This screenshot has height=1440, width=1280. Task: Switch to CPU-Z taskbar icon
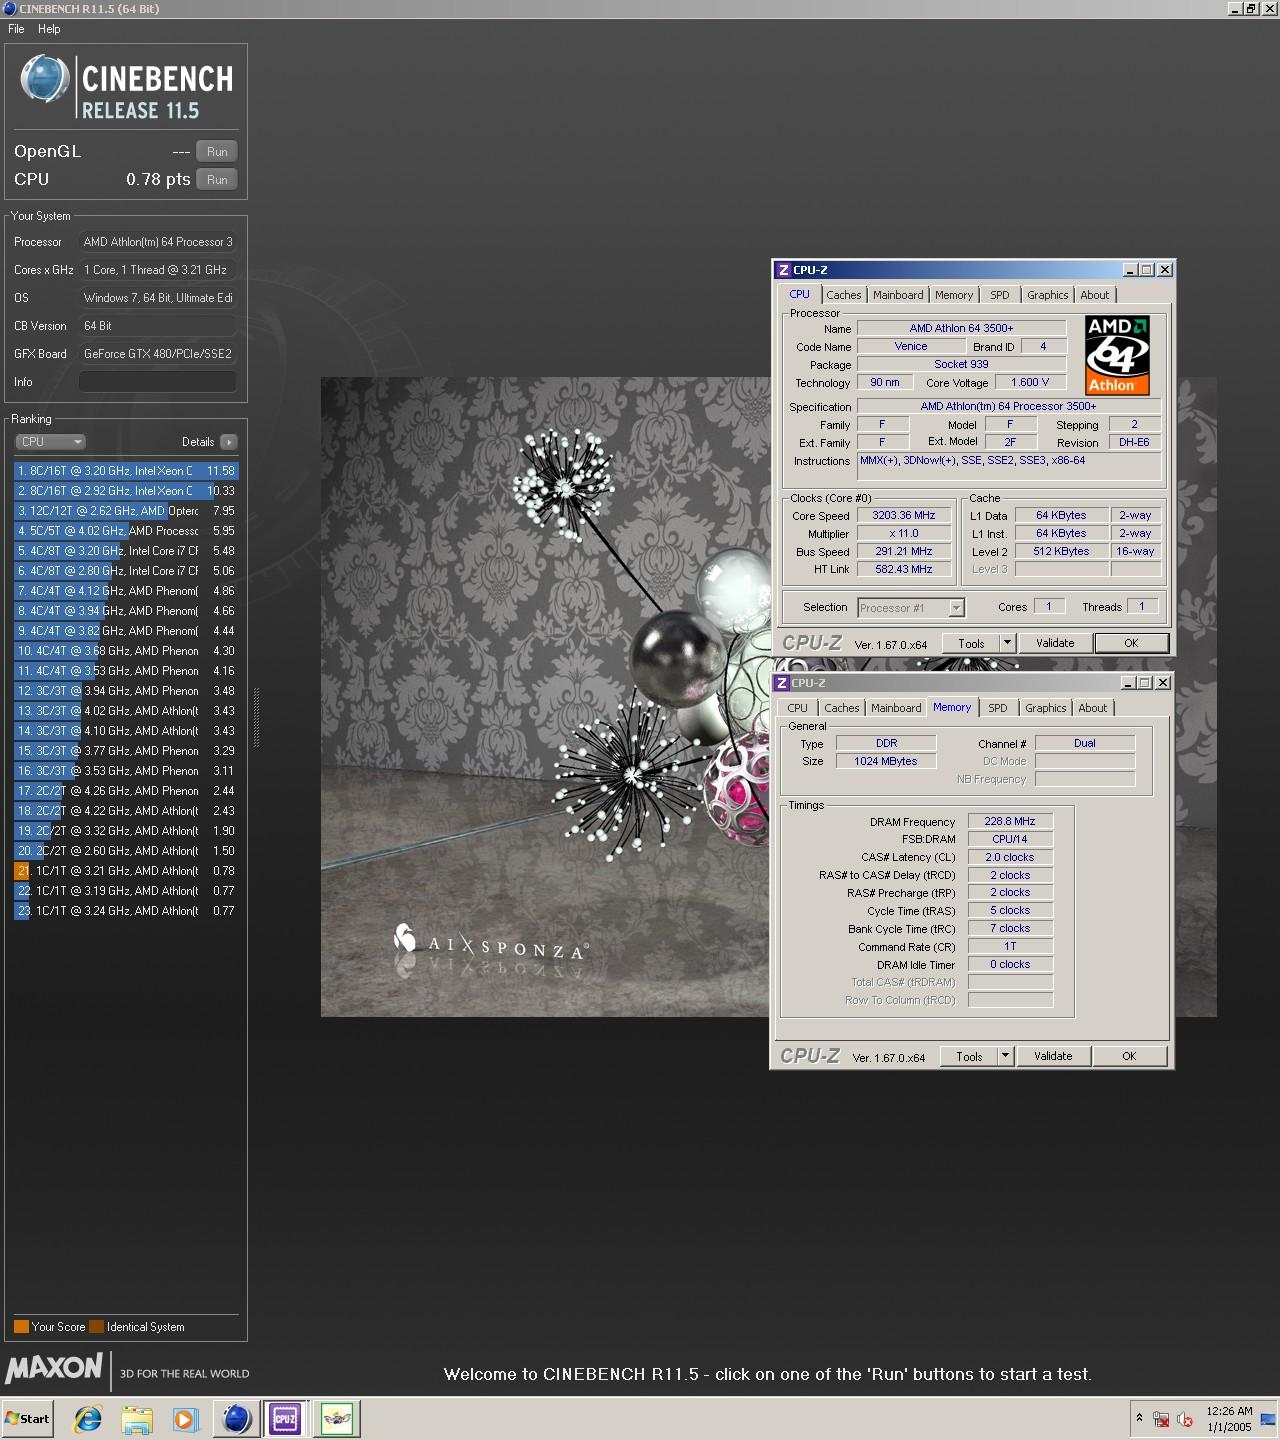pyautogui.click(x=286, y=1418)
